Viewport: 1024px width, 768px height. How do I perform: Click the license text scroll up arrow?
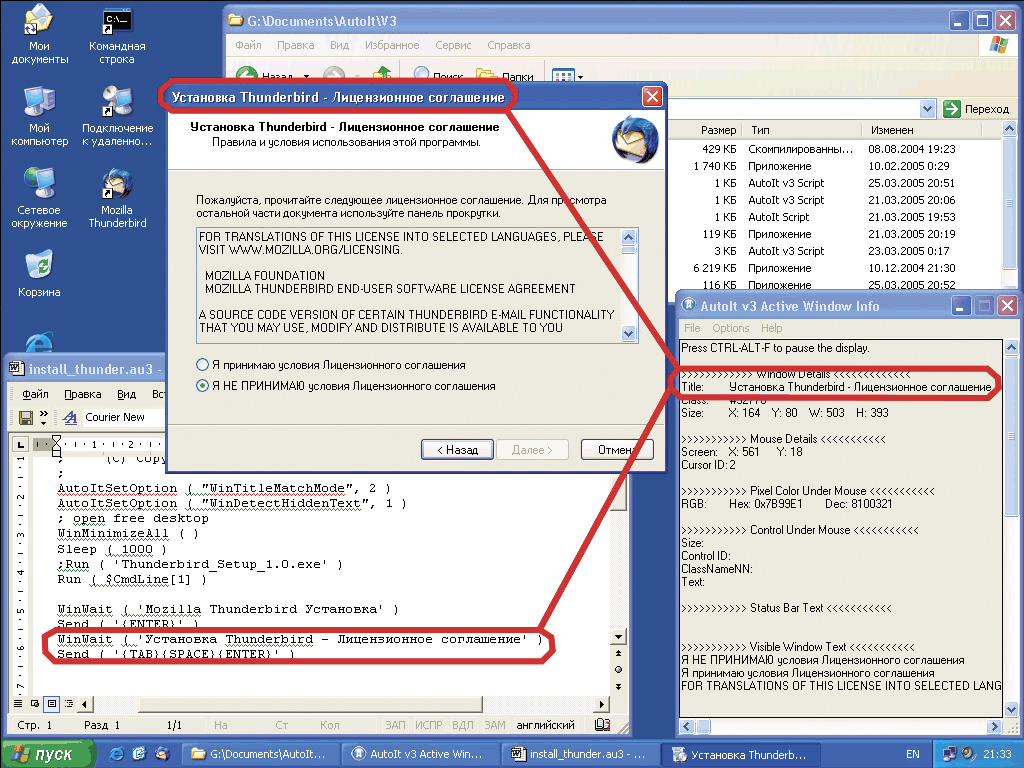coord(628,237)
